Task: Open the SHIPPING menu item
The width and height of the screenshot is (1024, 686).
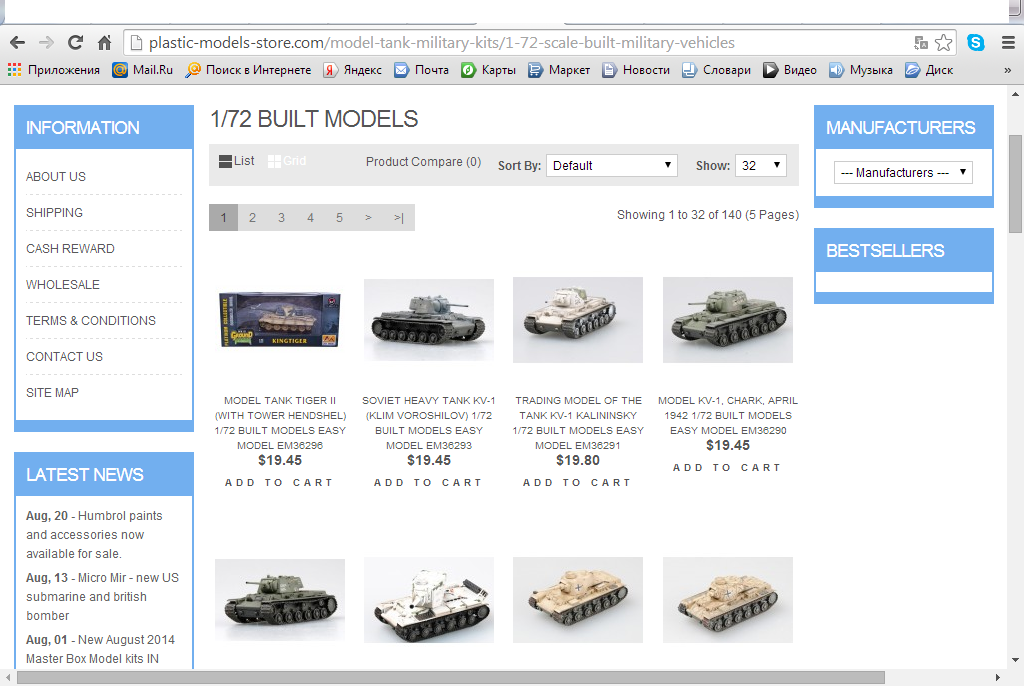Action: click(x=54, y=213)
